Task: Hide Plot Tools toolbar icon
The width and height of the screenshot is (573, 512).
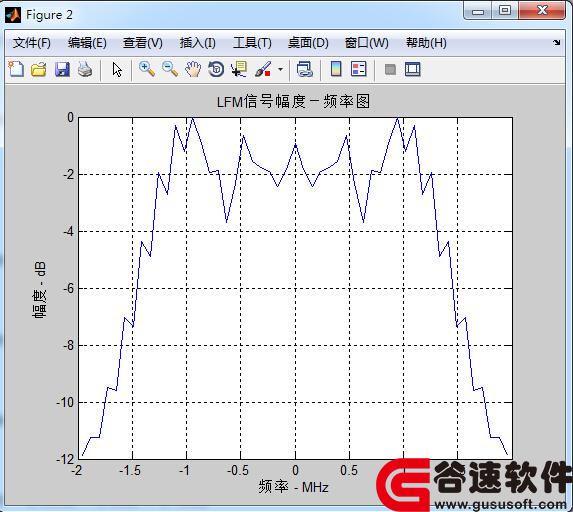Action: point(390,69)
